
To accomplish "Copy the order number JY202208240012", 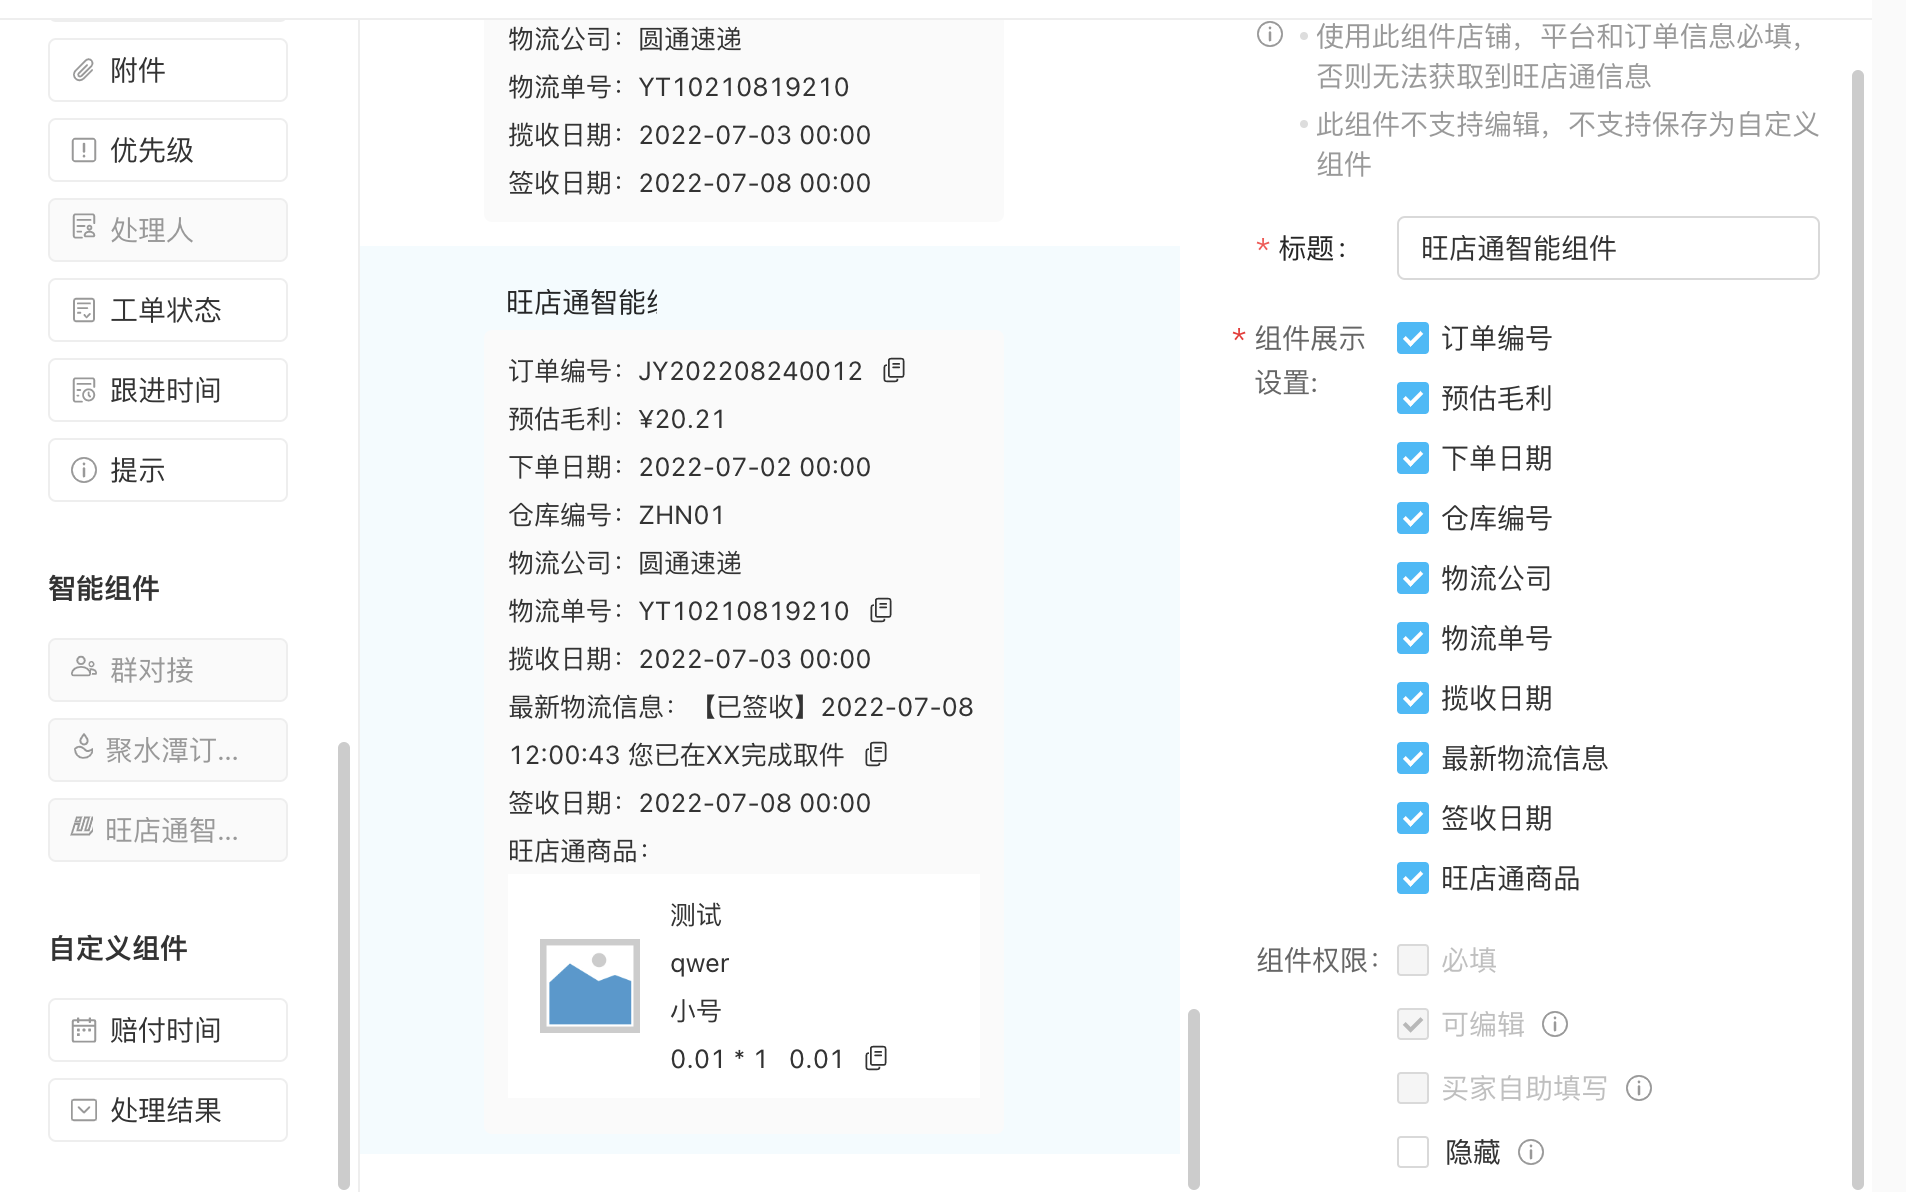I will pos(894,370).
